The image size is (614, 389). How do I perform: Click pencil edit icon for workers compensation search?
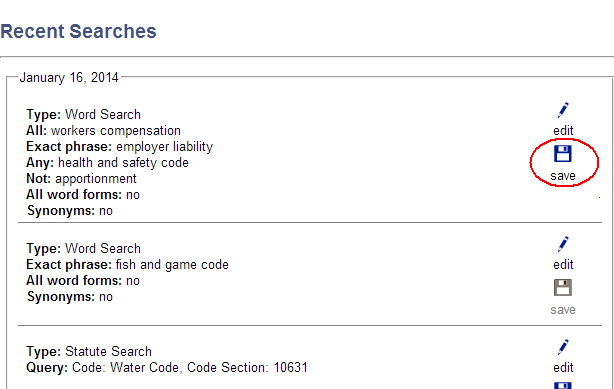coord(563,110)
